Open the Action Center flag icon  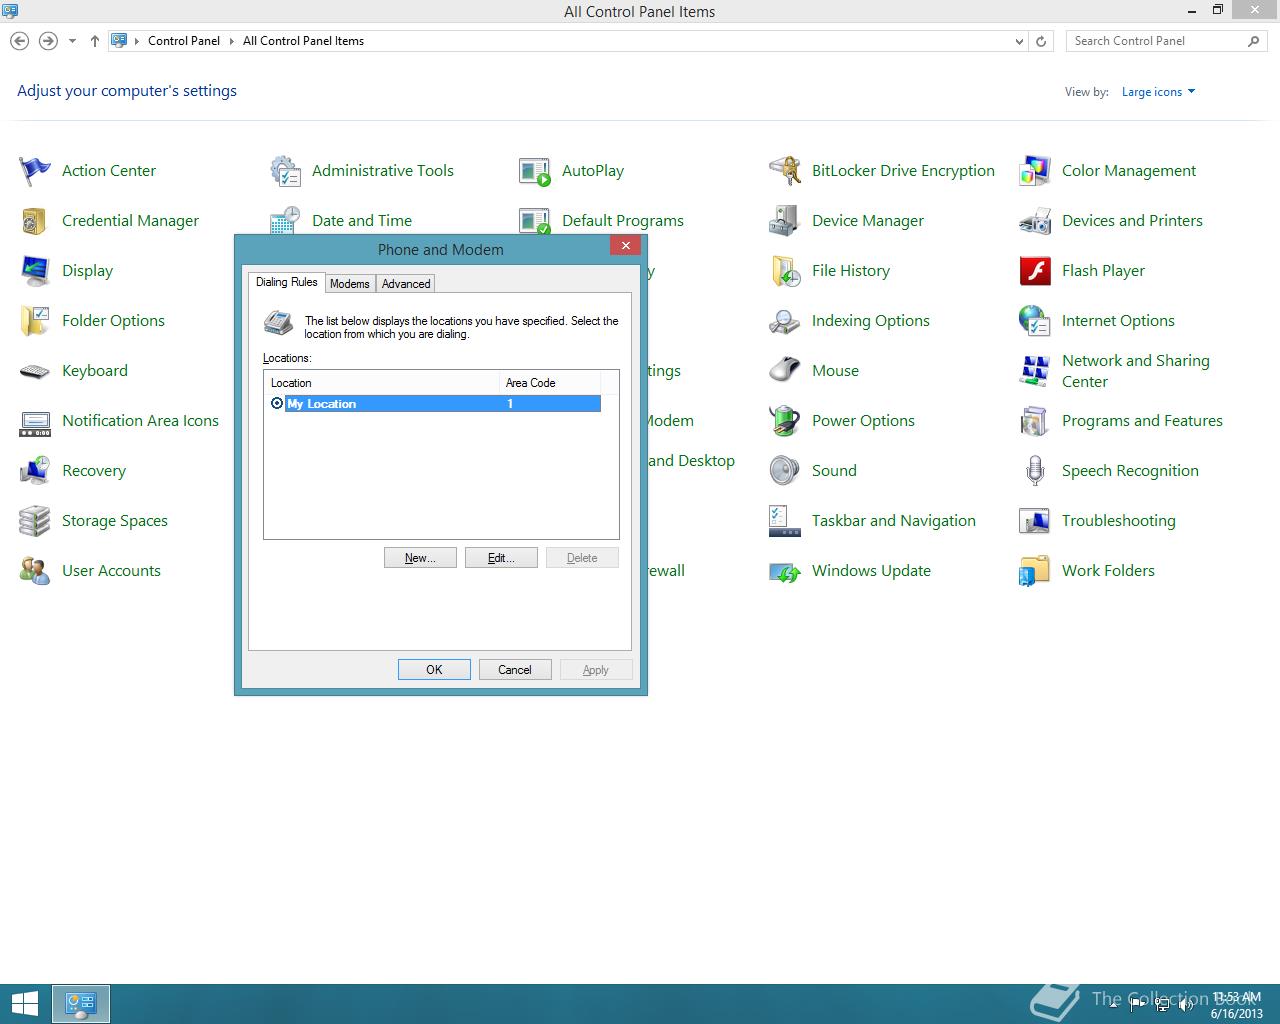coord(35,171)
